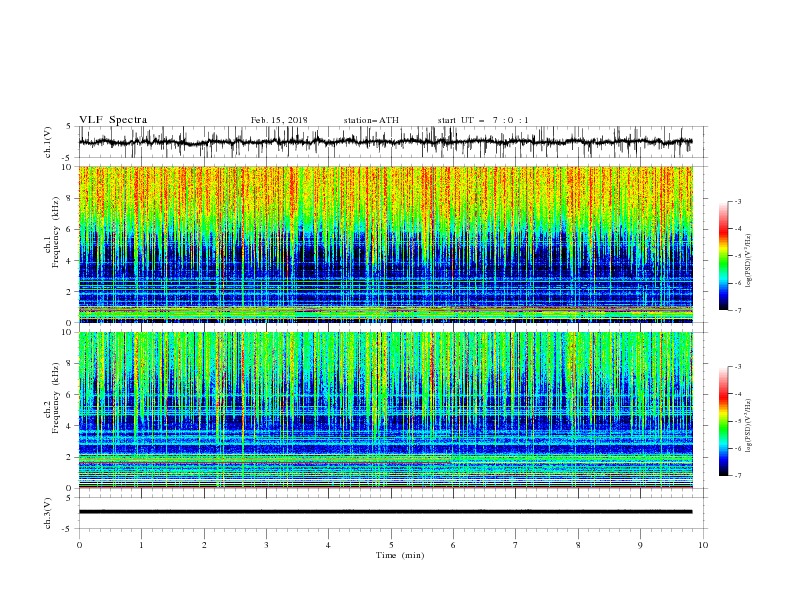Click the ch.2 spectrogram panel

pyautogui.click(x=386, y=410)
